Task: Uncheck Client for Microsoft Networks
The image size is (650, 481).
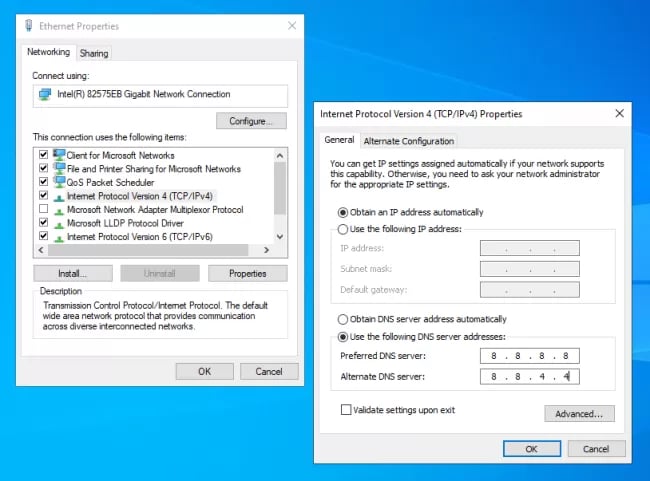Action: click(44, 155)
